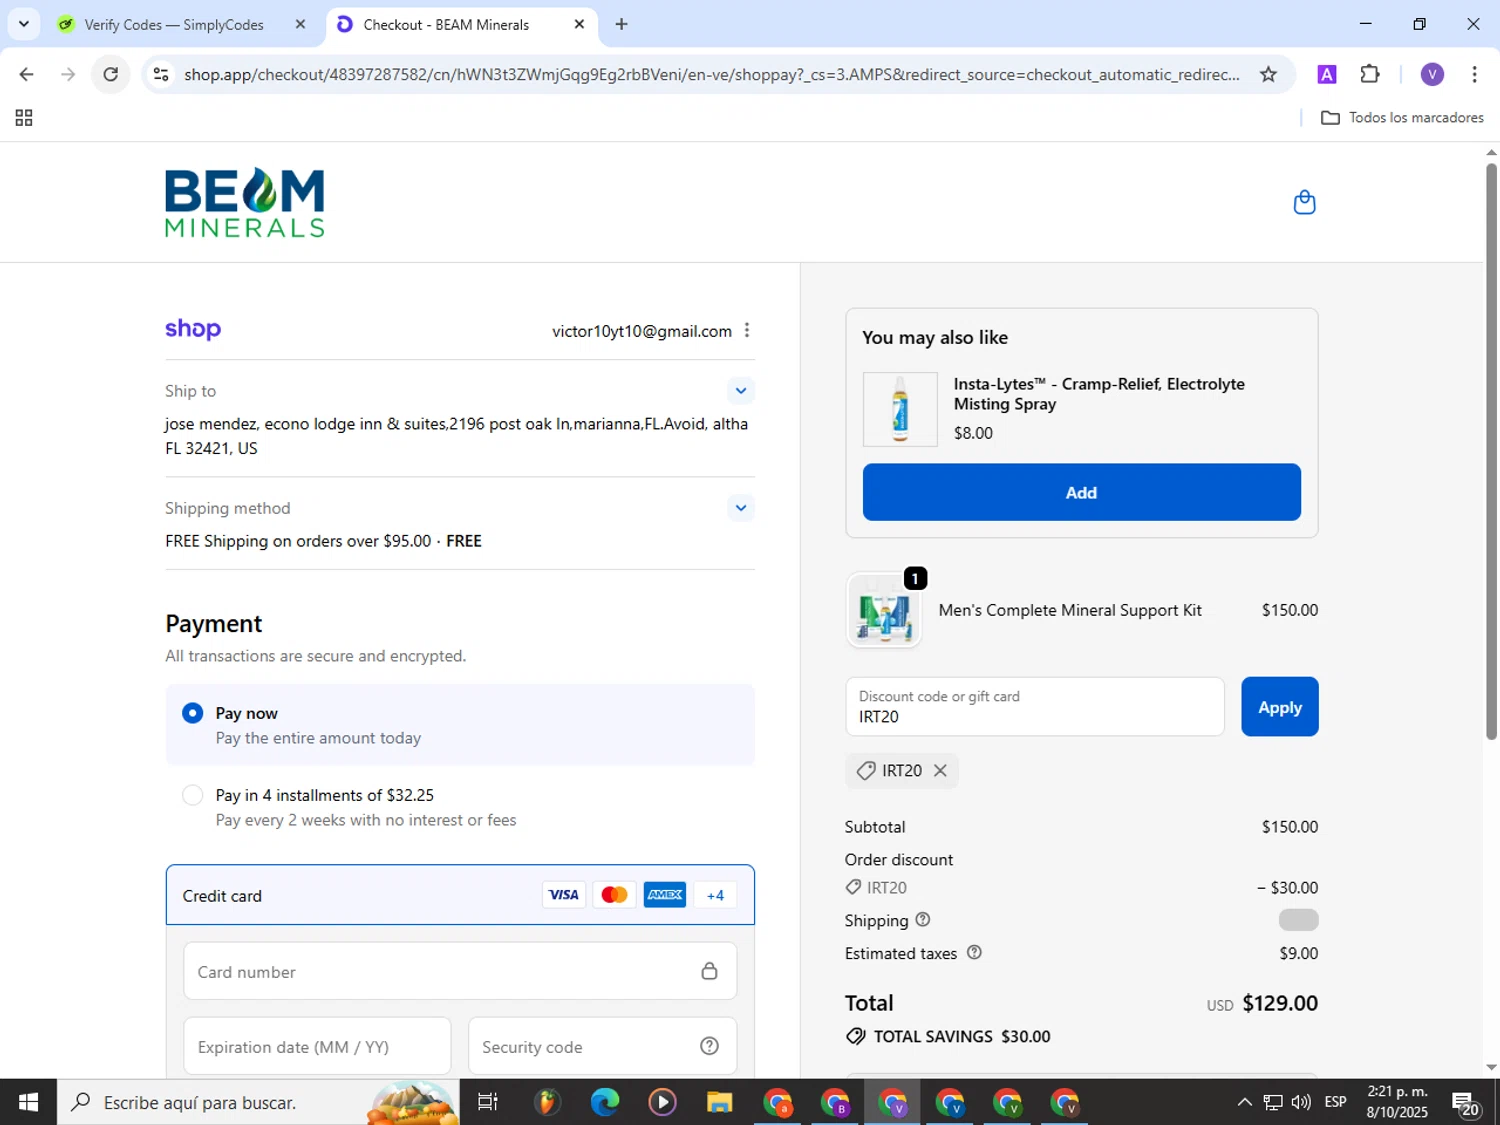Click the page vertical scrollbar
The image size is (1500, 1125).
coord(1491,450)
